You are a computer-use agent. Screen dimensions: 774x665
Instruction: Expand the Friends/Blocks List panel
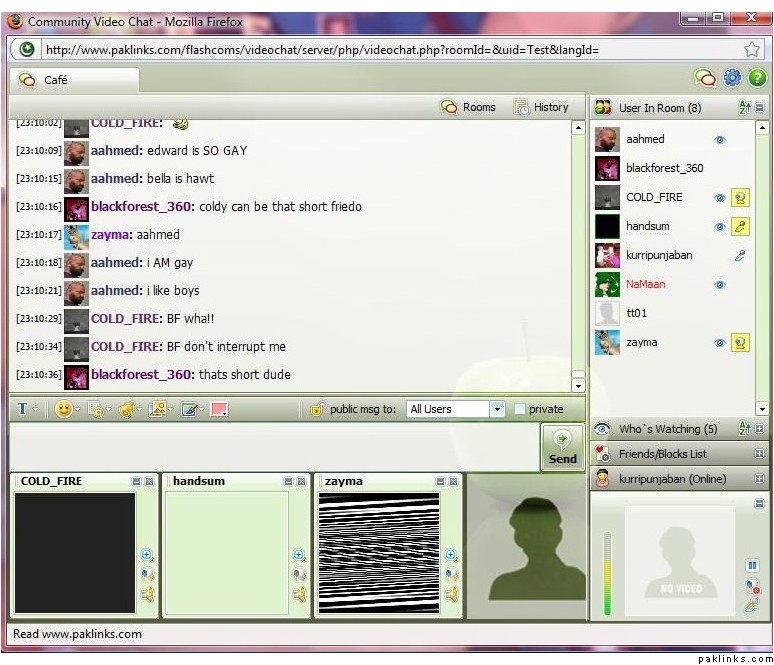(x=760, y=454)
